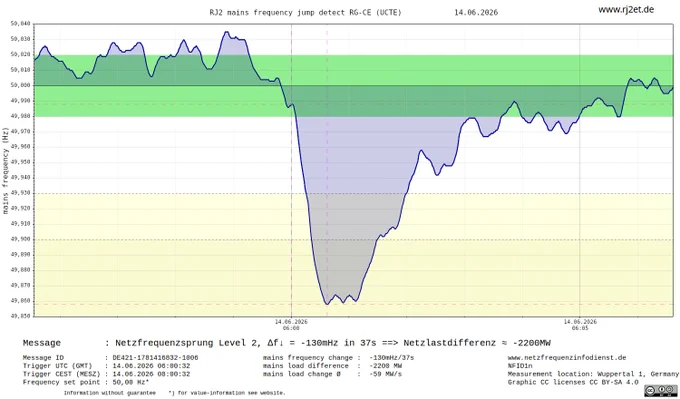The image size is (680, 399).
Task: Click the 'Message ID' field label
Action: click(44, 358)
